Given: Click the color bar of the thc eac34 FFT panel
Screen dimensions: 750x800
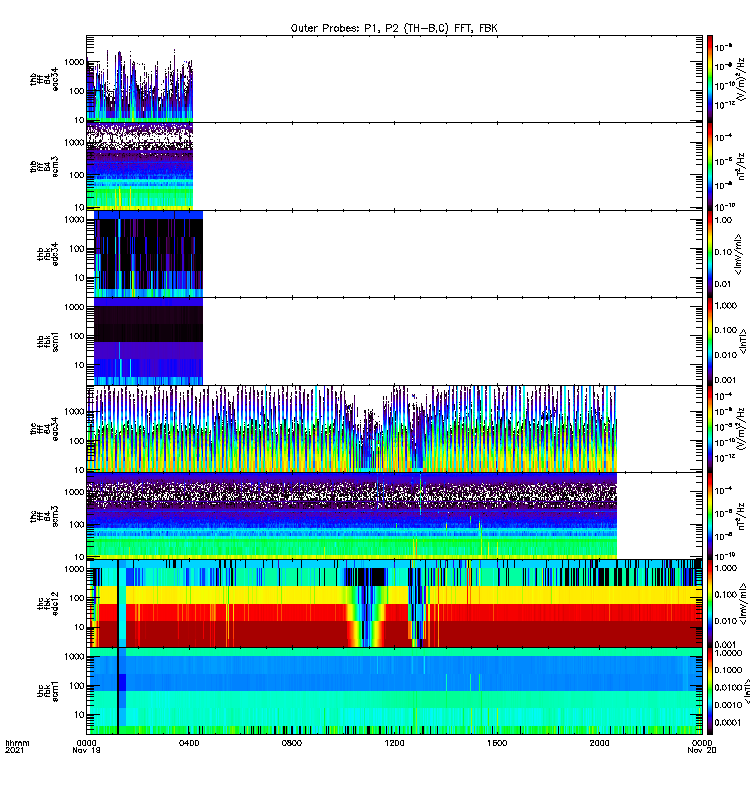Looking at the screenshot, I should [x=710, y=429].
